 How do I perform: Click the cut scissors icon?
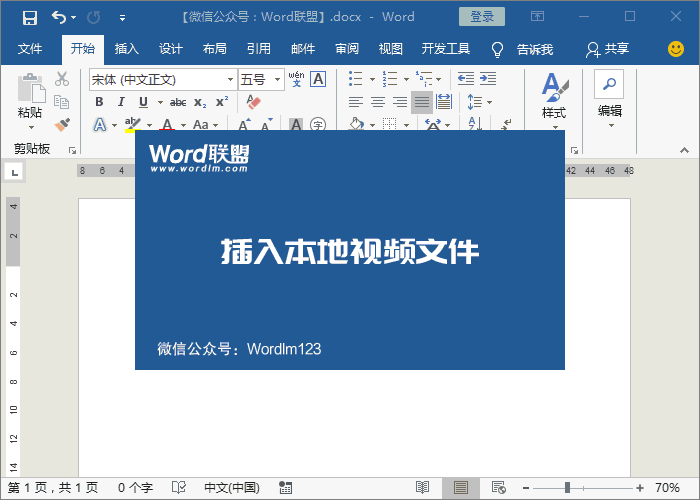coord(62,79)
